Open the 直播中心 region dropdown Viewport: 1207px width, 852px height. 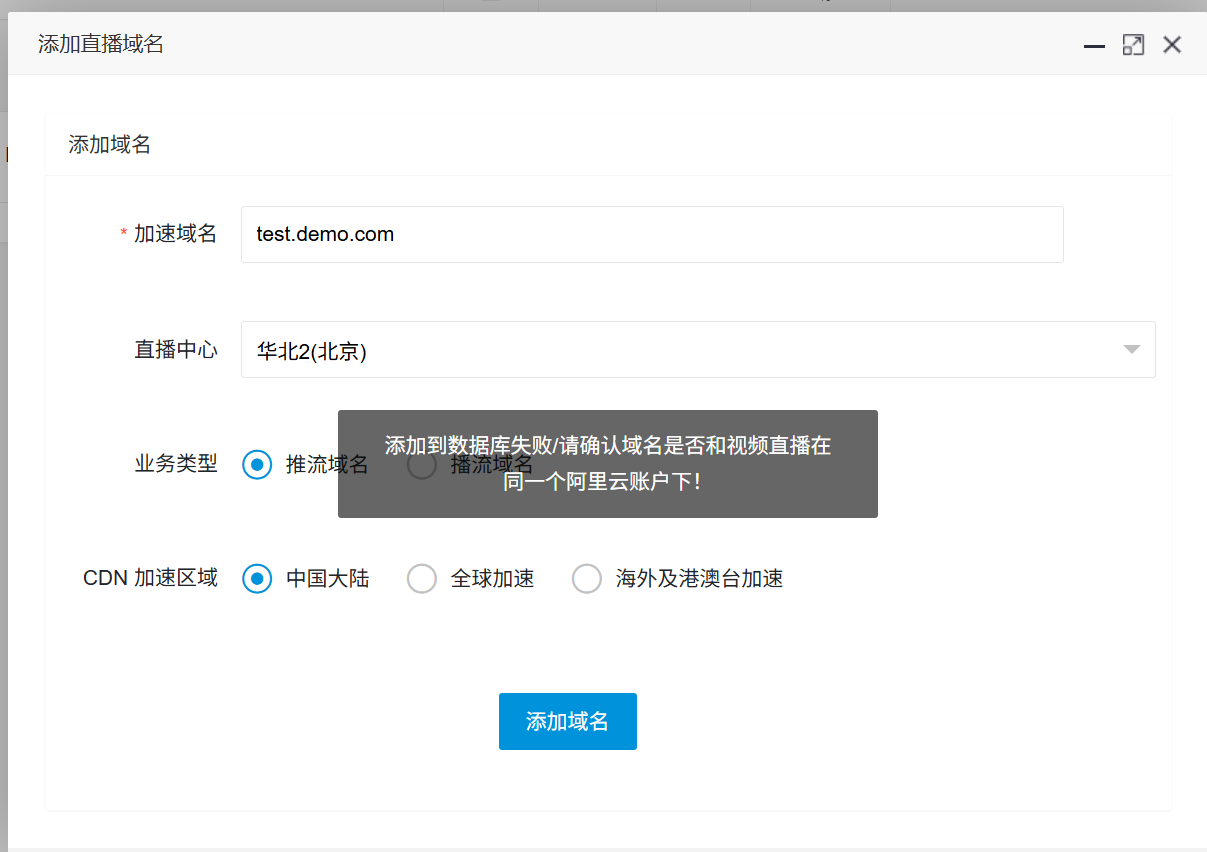(698, 350)
